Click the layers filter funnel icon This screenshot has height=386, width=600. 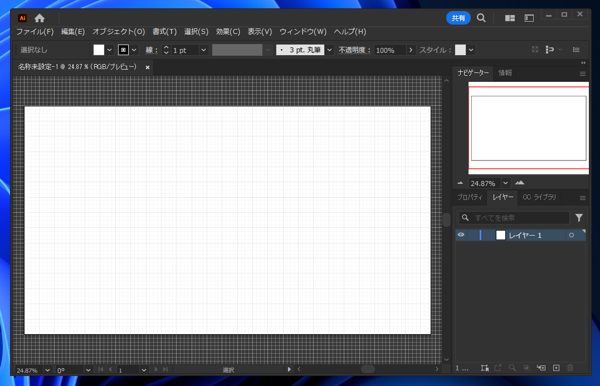point(579,218)
